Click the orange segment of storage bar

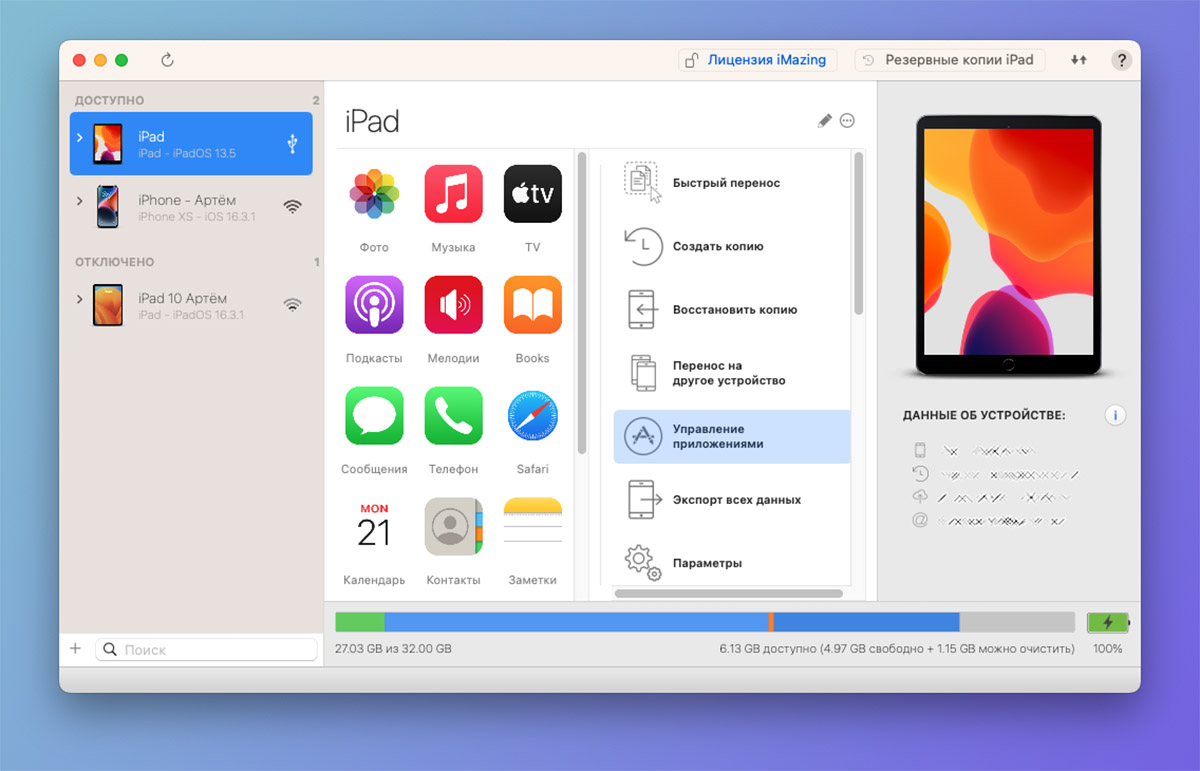click(771, 622)
